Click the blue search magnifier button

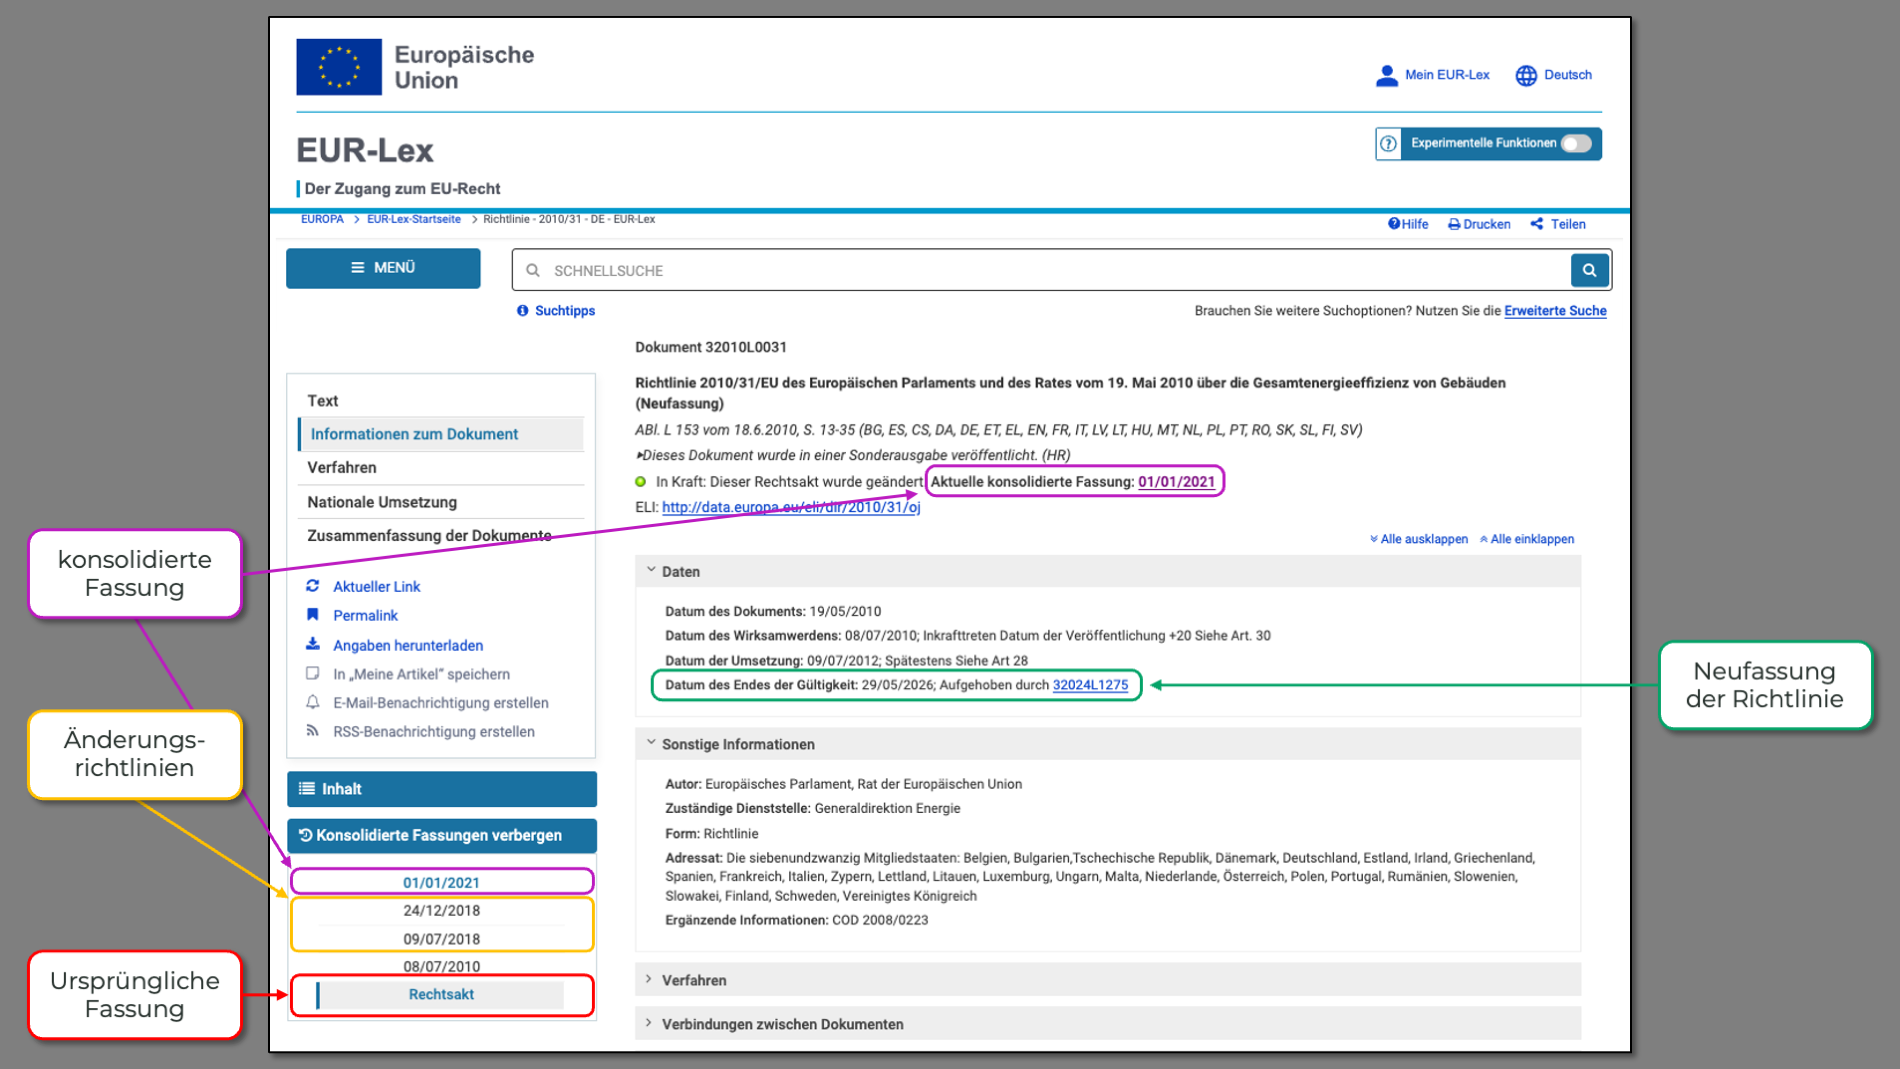click(x=1589, y=270)
